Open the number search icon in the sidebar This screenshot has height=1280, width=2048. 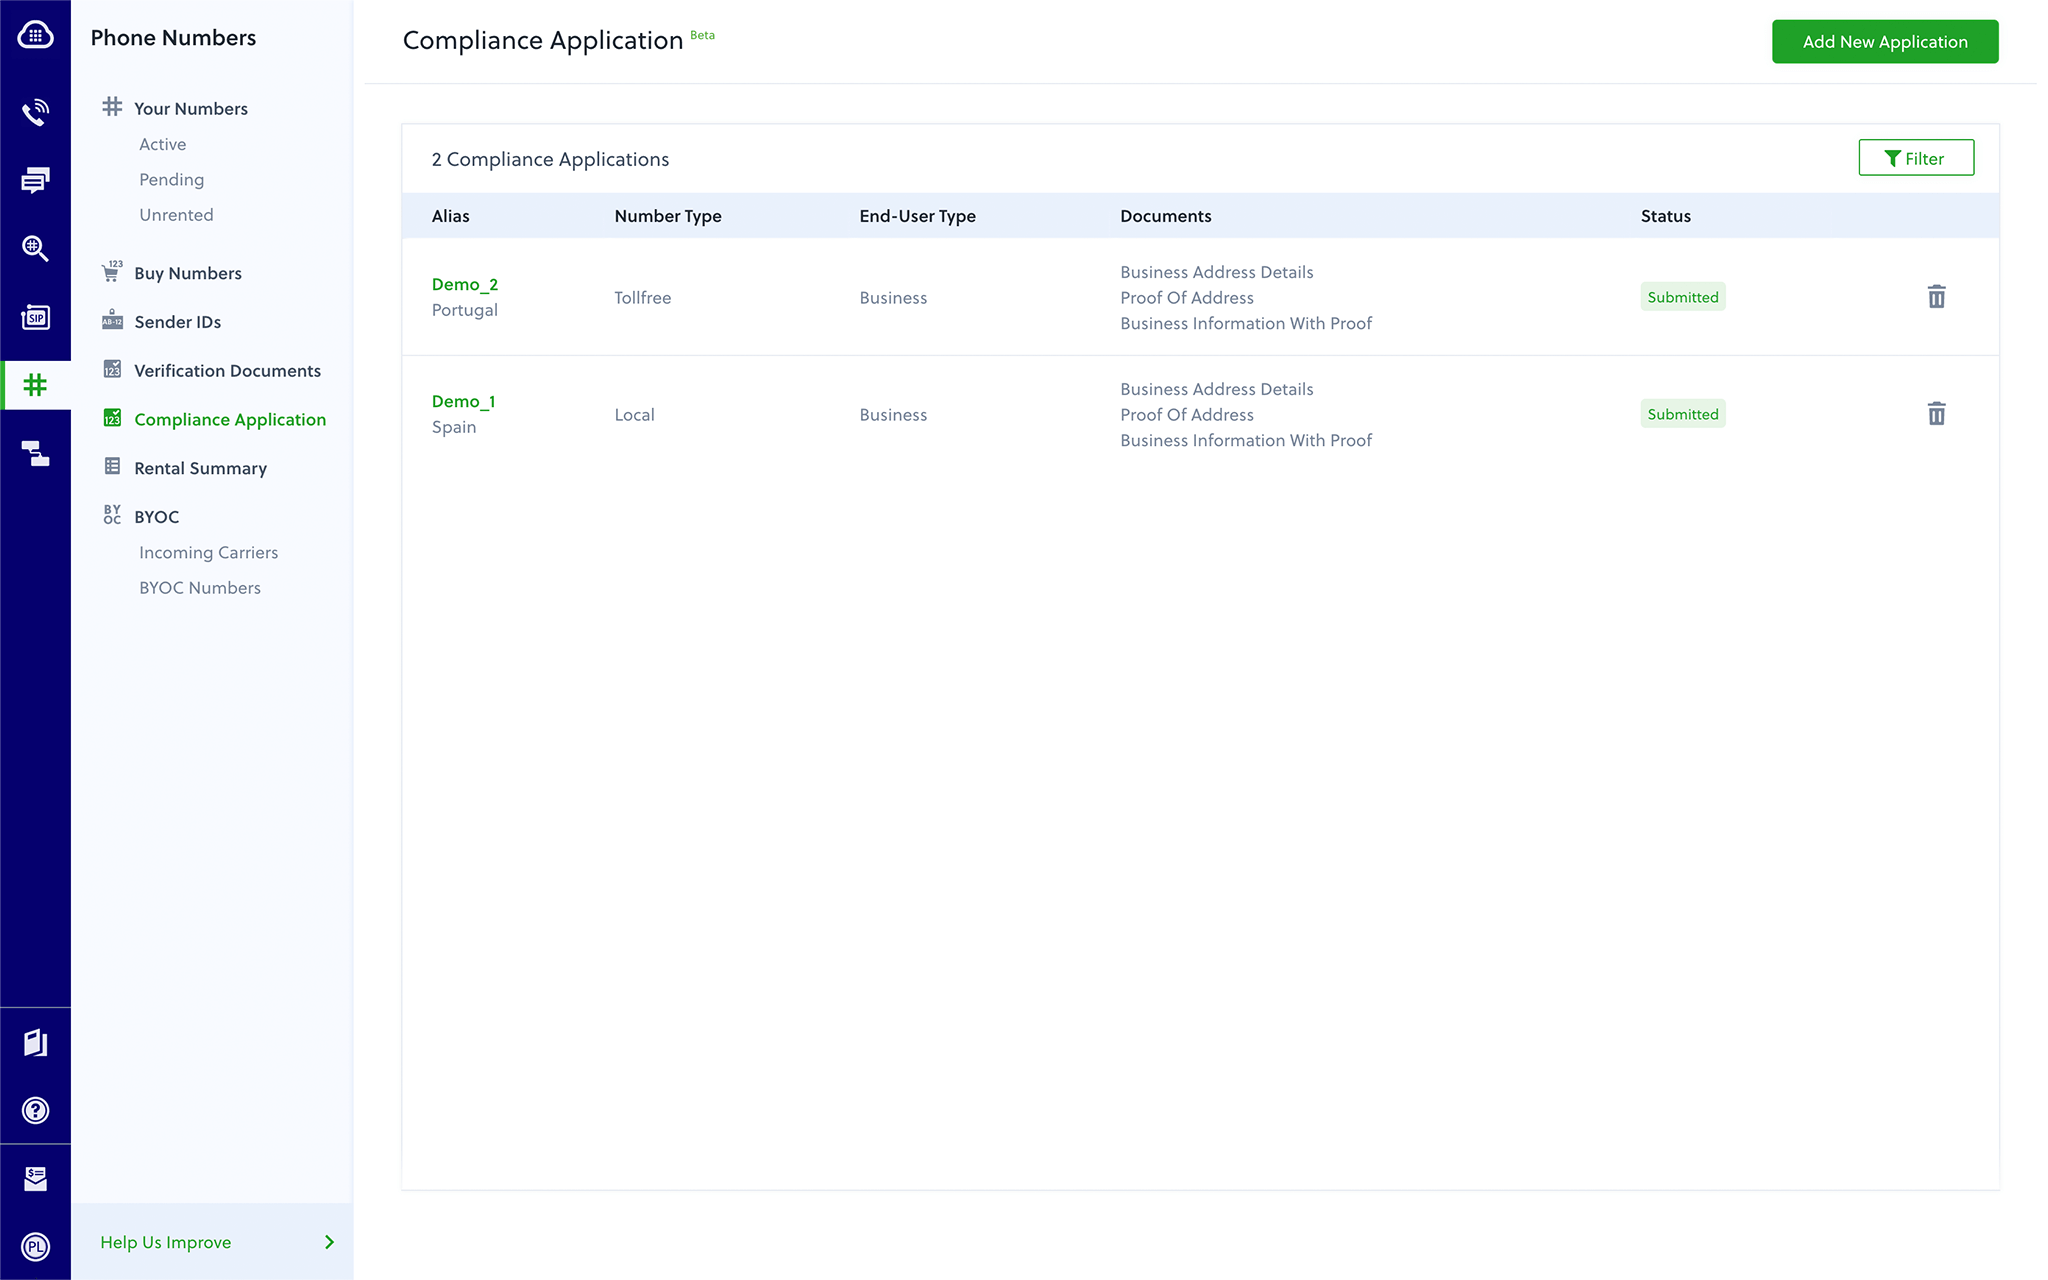(35, 249)
